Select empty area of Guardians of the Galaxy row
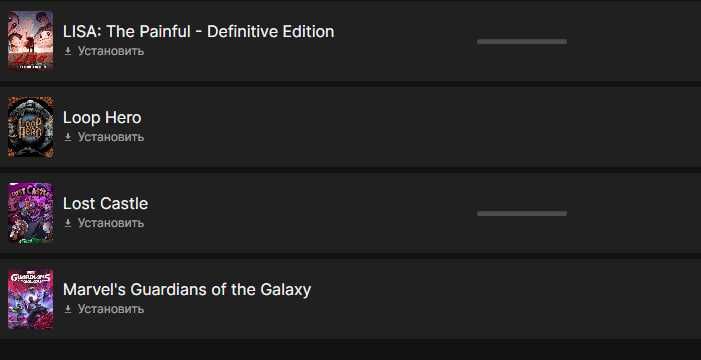Viewport: 701px width, 360px height. point(505,299)
